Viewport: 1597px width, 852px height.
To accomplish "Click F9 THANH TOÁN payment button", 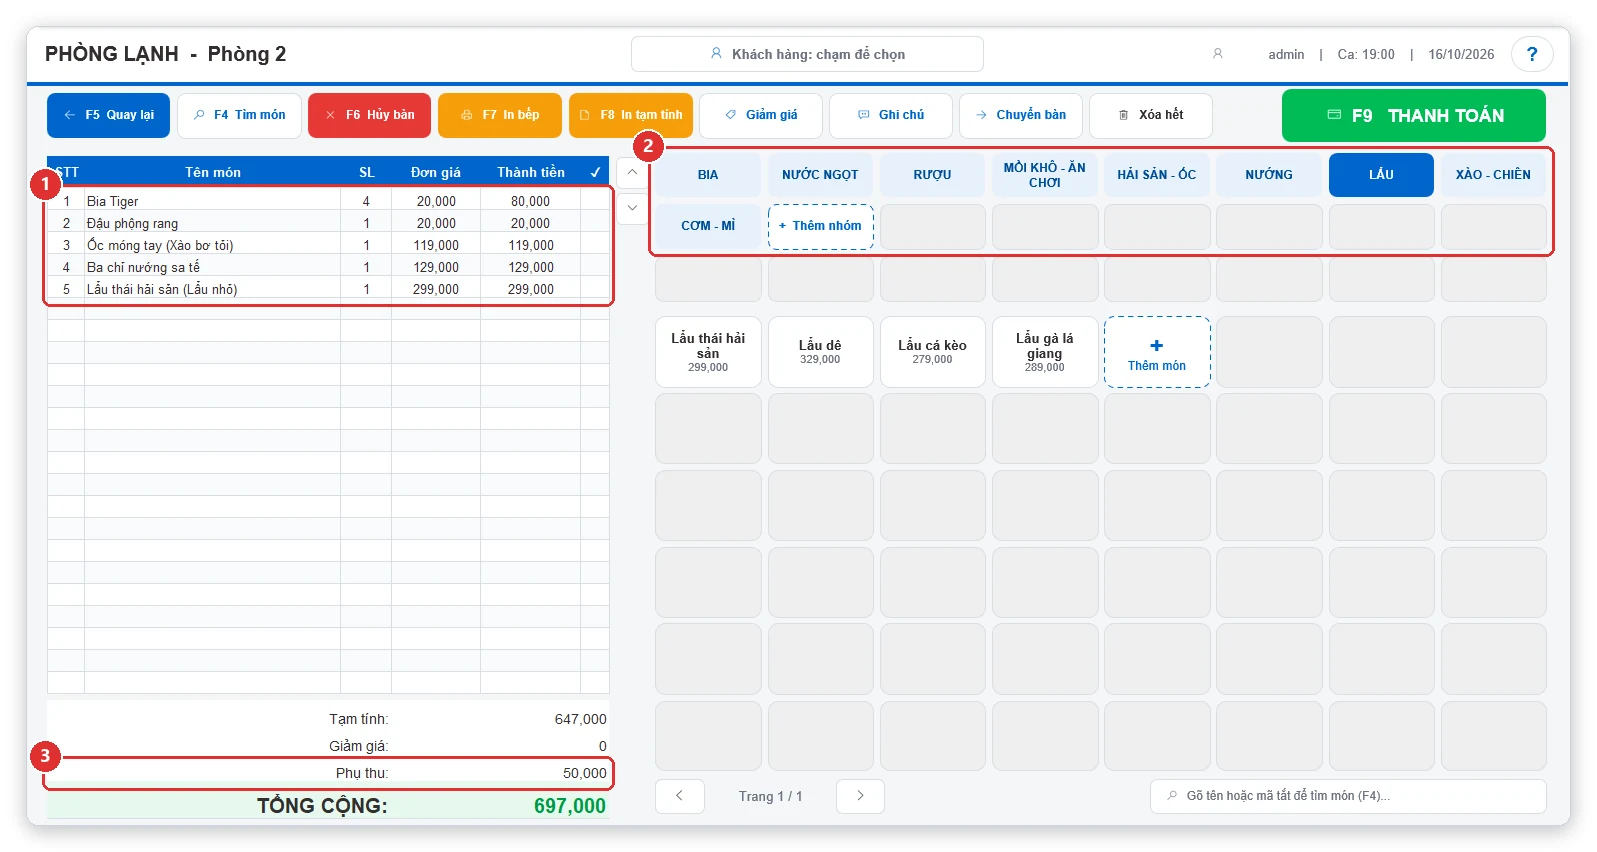I will pos(1413,115).
